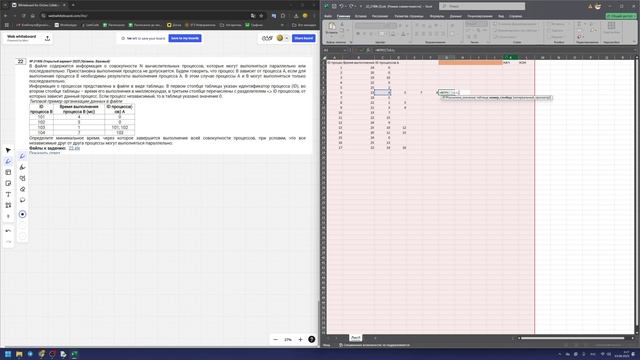Choose smart drawing shapes in submenu
This screenshot has height=360, width=640.
[x=22, y=178]
